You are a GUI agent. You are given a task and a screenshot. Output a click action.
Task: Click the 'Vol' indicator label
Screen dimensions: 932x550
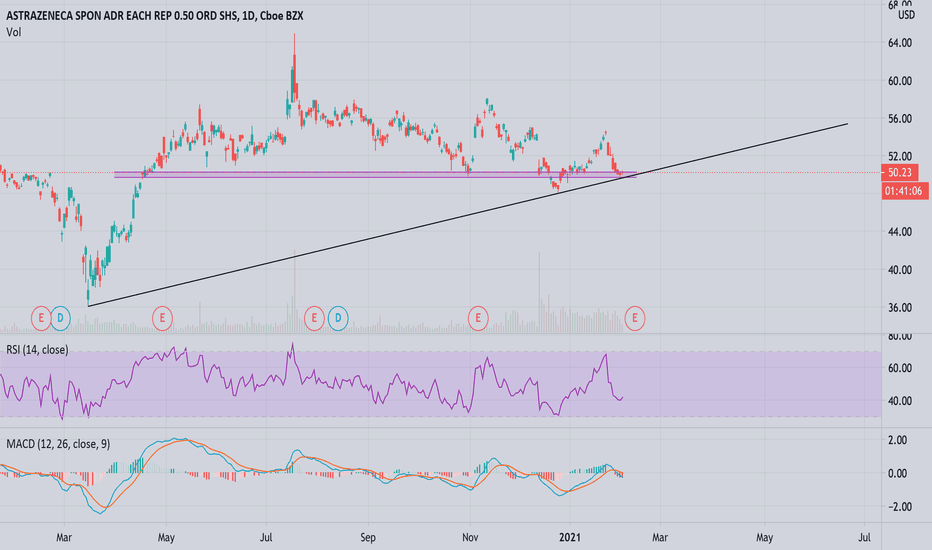coord(14,32)
